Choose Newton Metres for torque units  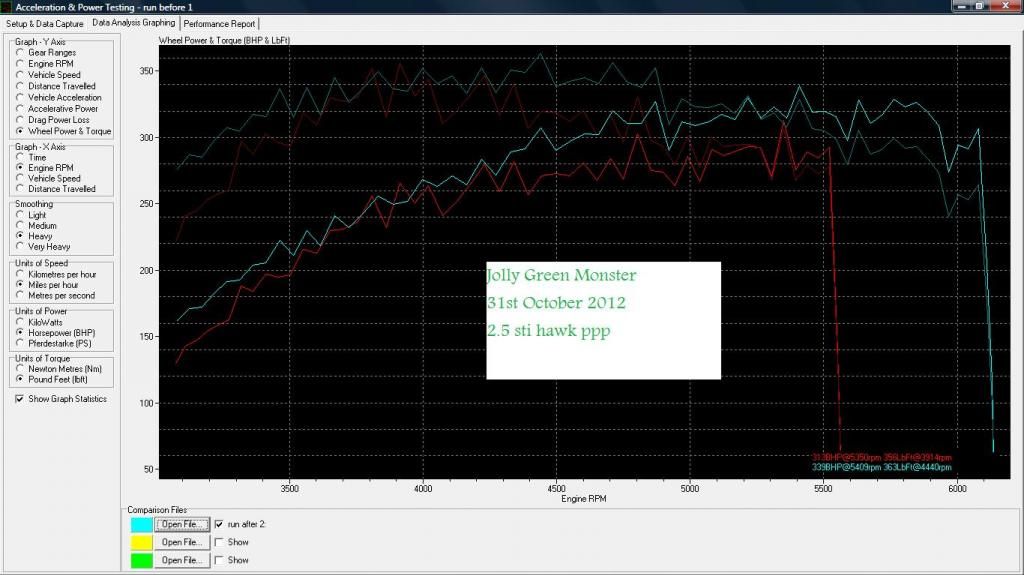click(20, 369)
